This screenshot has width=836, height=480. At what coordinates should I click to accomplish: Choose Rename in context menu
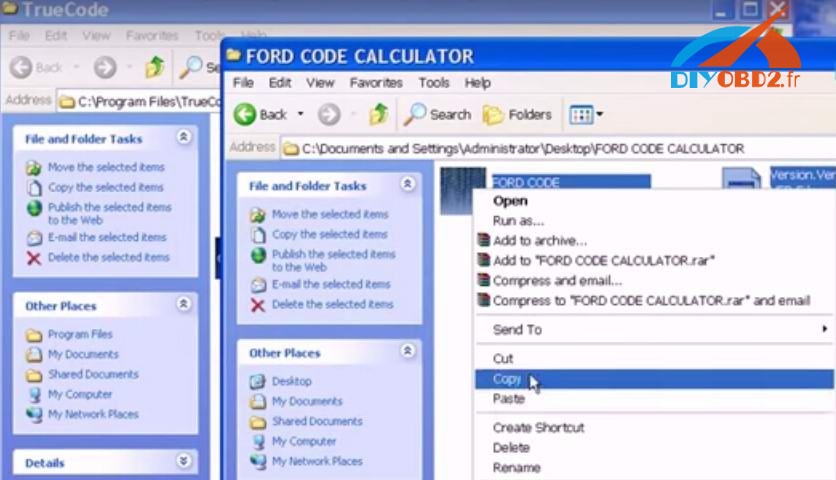(x=655, y=468)
